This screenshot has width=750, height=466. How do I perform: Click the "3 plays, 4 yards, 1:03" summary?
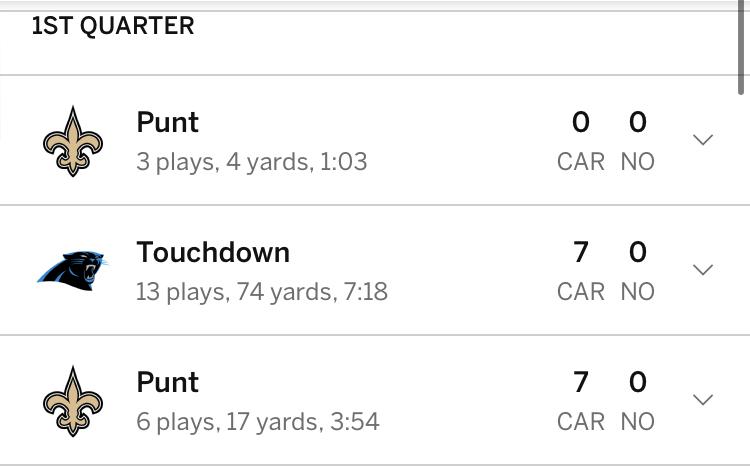(251, 161)
